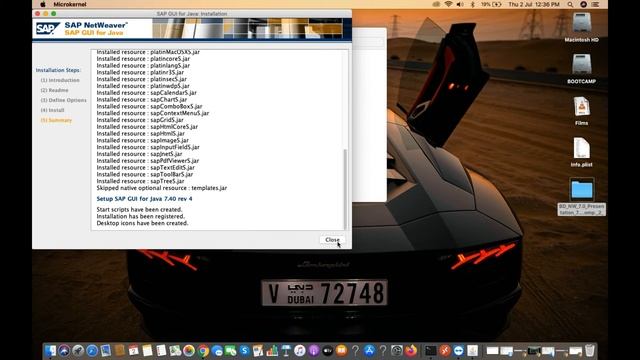Open the Microkernel application menu
Viewport: 640px width, 360px height.
point(70,4)
